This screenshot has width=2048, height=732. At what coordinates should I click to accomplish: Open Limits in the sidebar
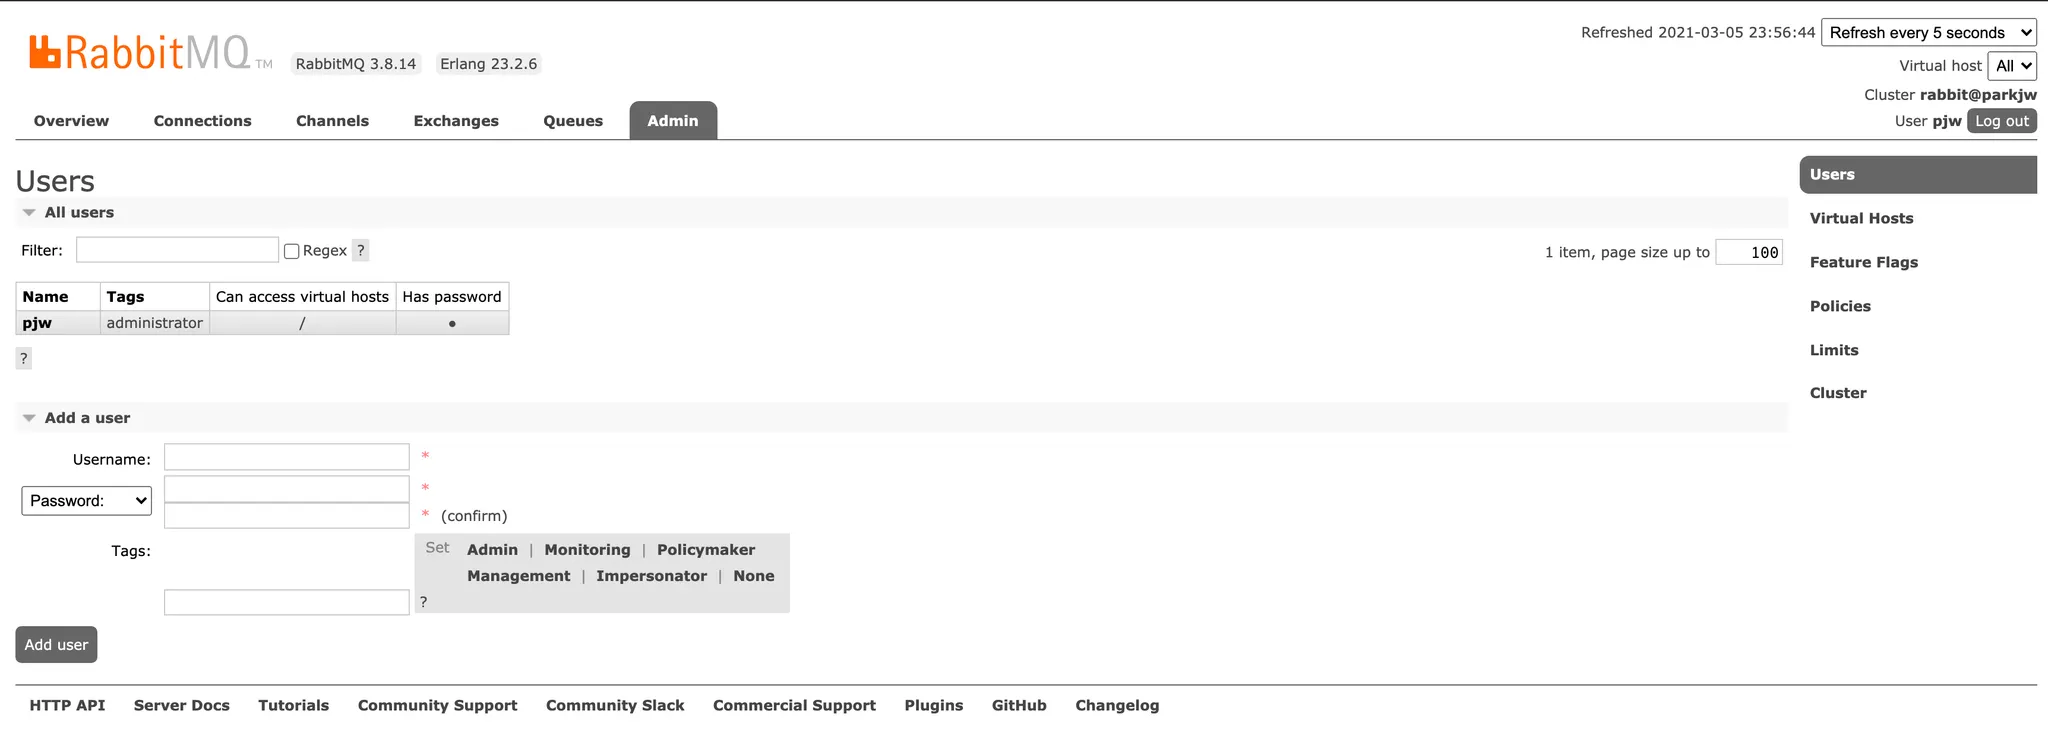(x=1834, y=350)
